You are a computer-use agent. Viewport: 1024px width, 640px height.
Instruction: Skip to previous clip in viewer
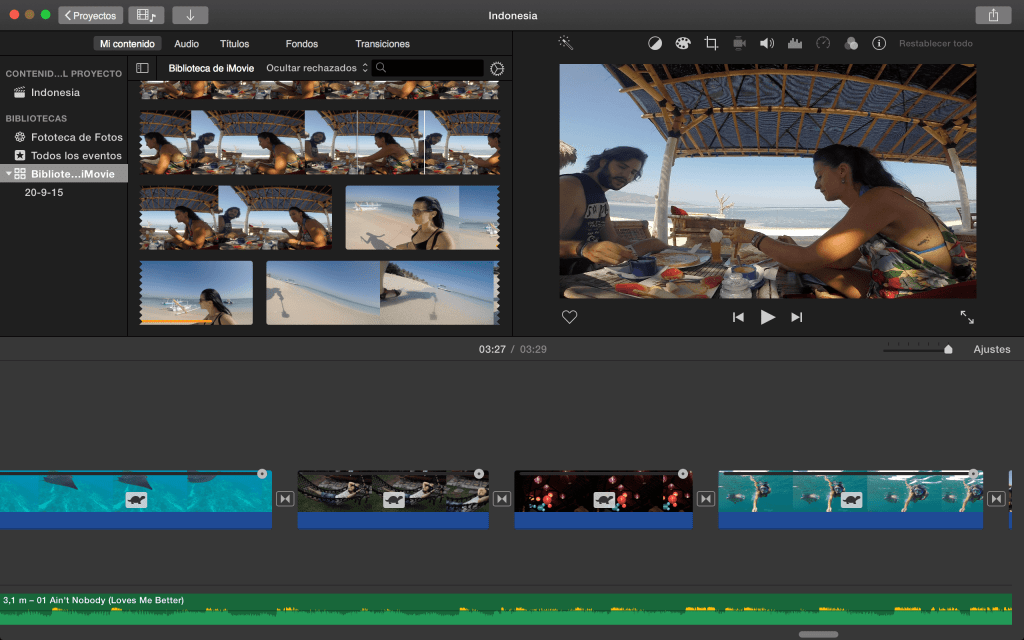(738, 317)
